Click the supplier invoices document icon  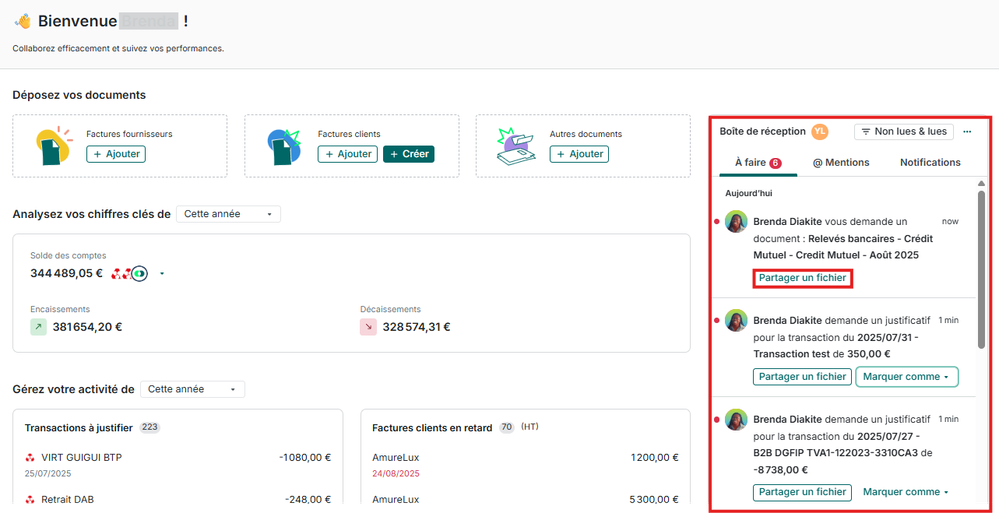coord(53,146)
